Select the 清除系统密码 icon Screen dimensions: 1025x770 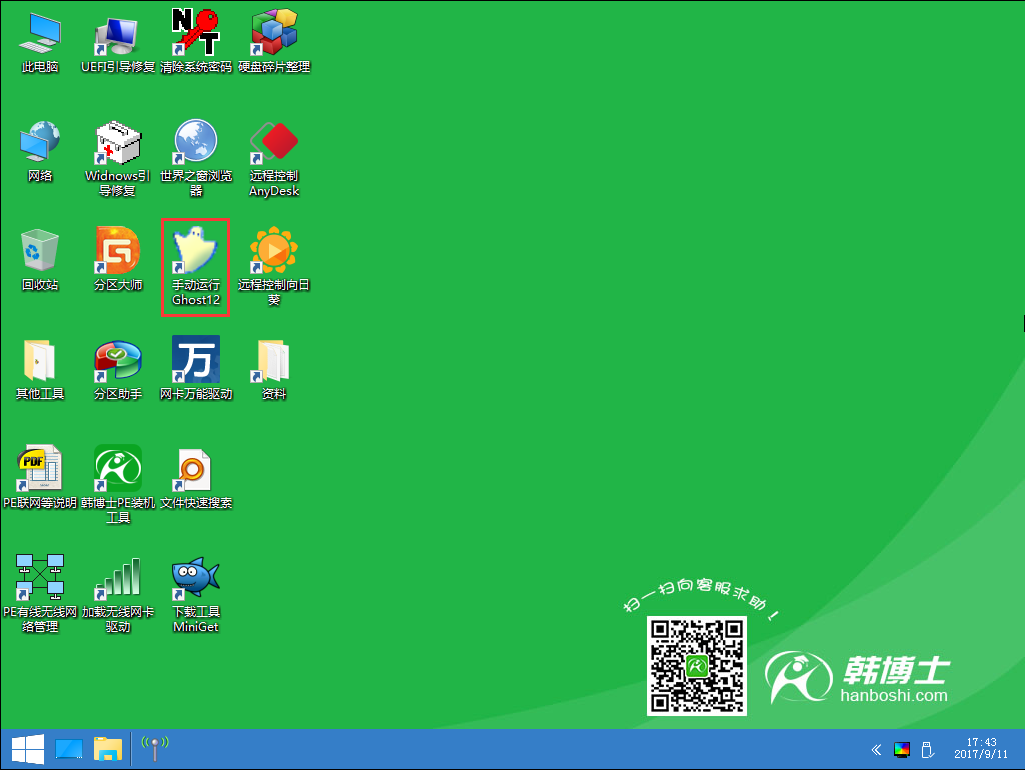[196, 35]
